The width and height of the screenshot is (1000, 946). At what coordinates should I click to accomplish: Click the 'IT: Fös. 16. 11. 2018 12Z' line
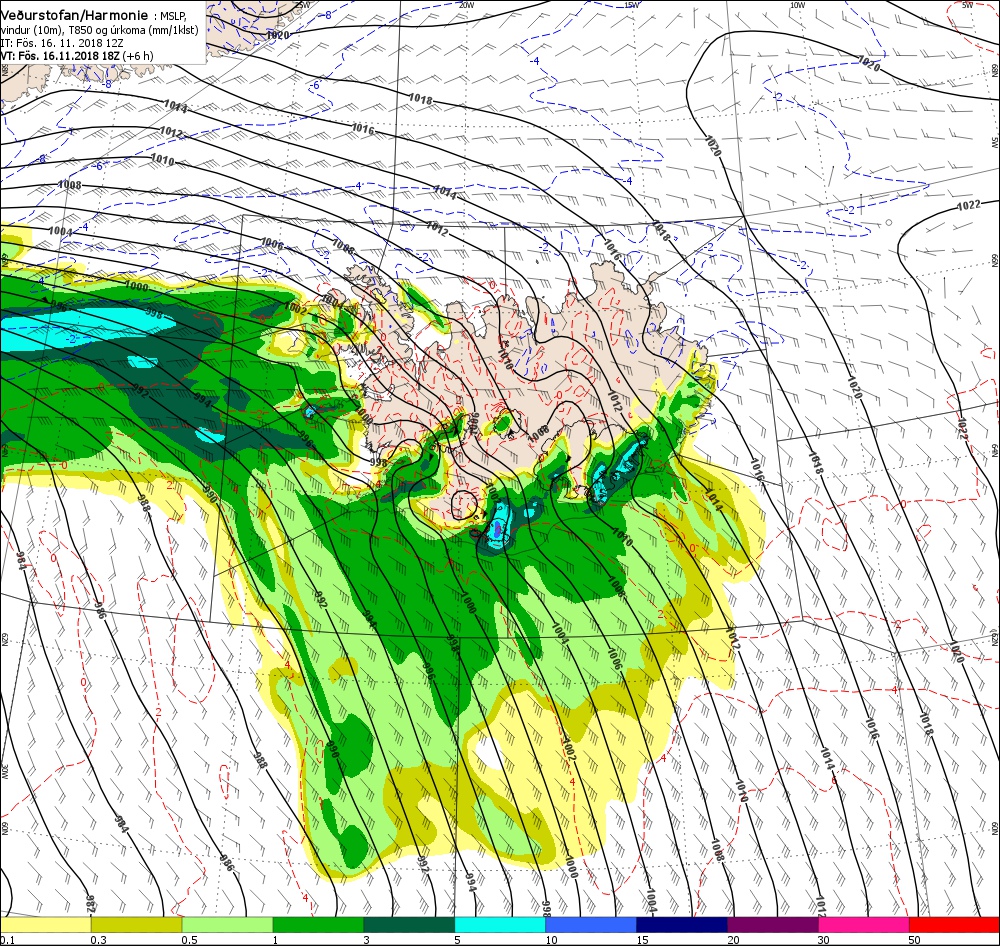[x=62, y=43]
